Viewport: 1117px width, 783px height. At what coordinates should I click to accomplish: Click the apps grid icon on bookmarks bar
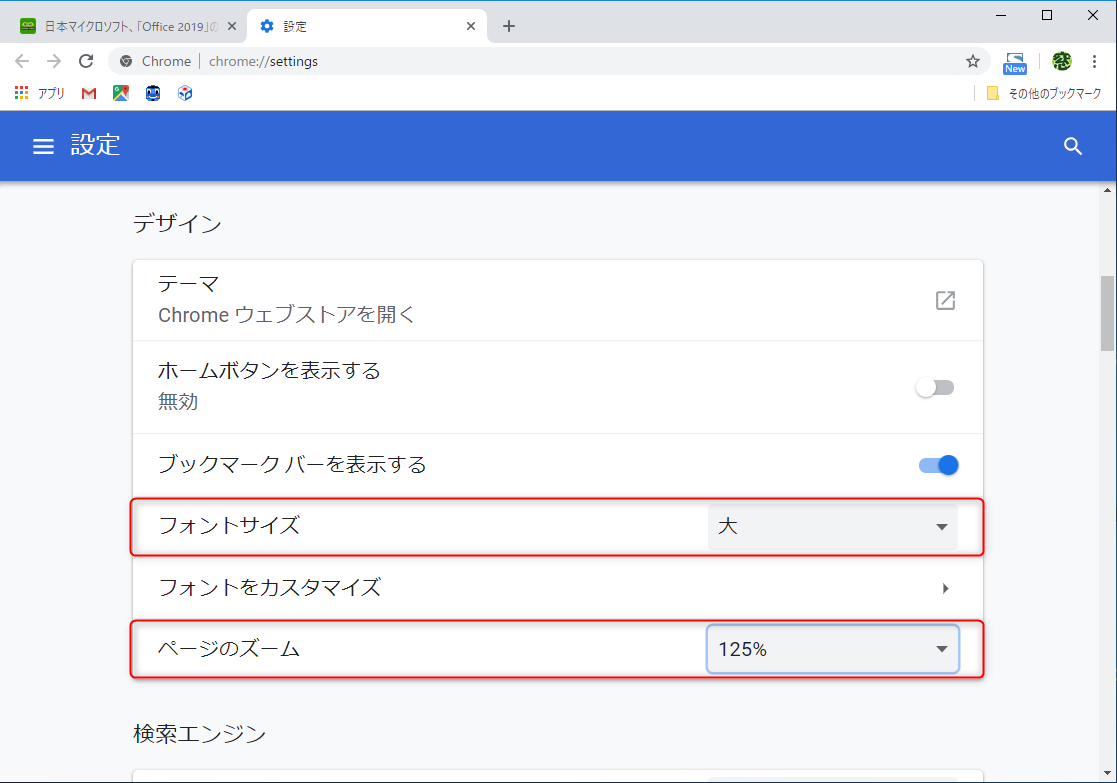(20, 93)
